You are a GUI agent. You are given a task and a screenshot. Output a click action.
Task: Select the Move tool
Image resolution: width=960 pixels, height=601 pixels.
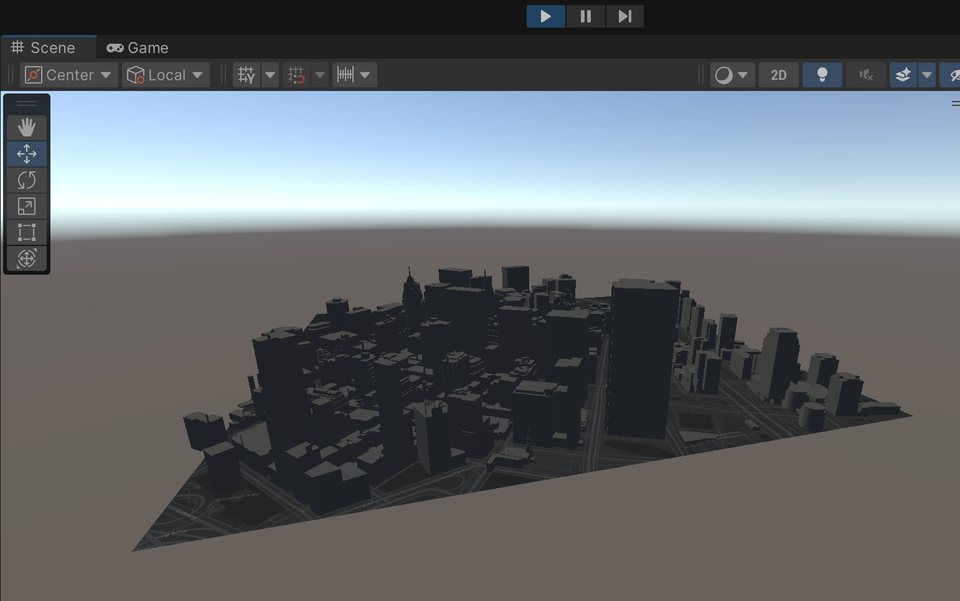pyautogui.click(x=27, y=154)
